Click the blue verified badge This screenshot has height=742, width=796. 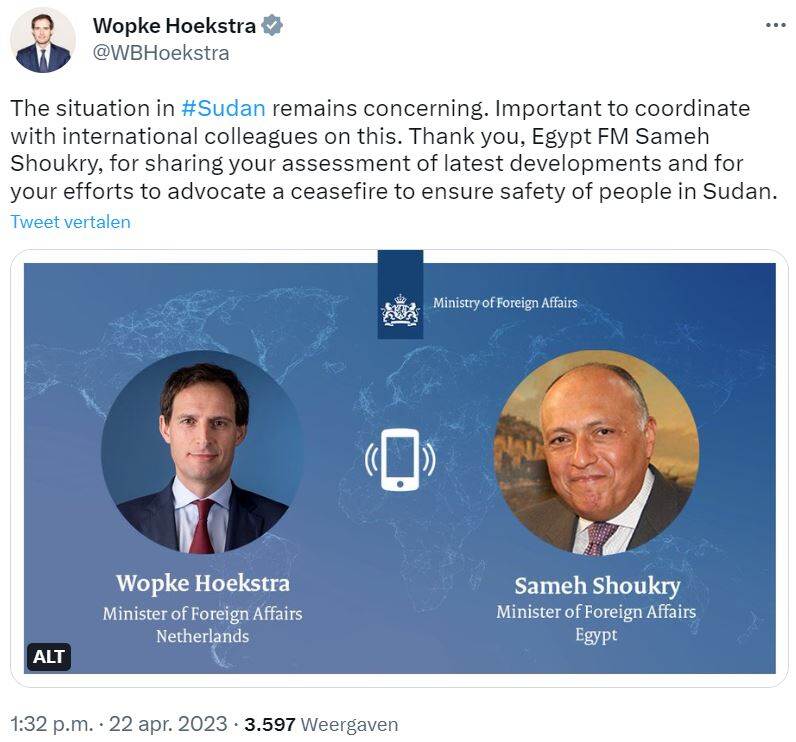click(273, 26)
